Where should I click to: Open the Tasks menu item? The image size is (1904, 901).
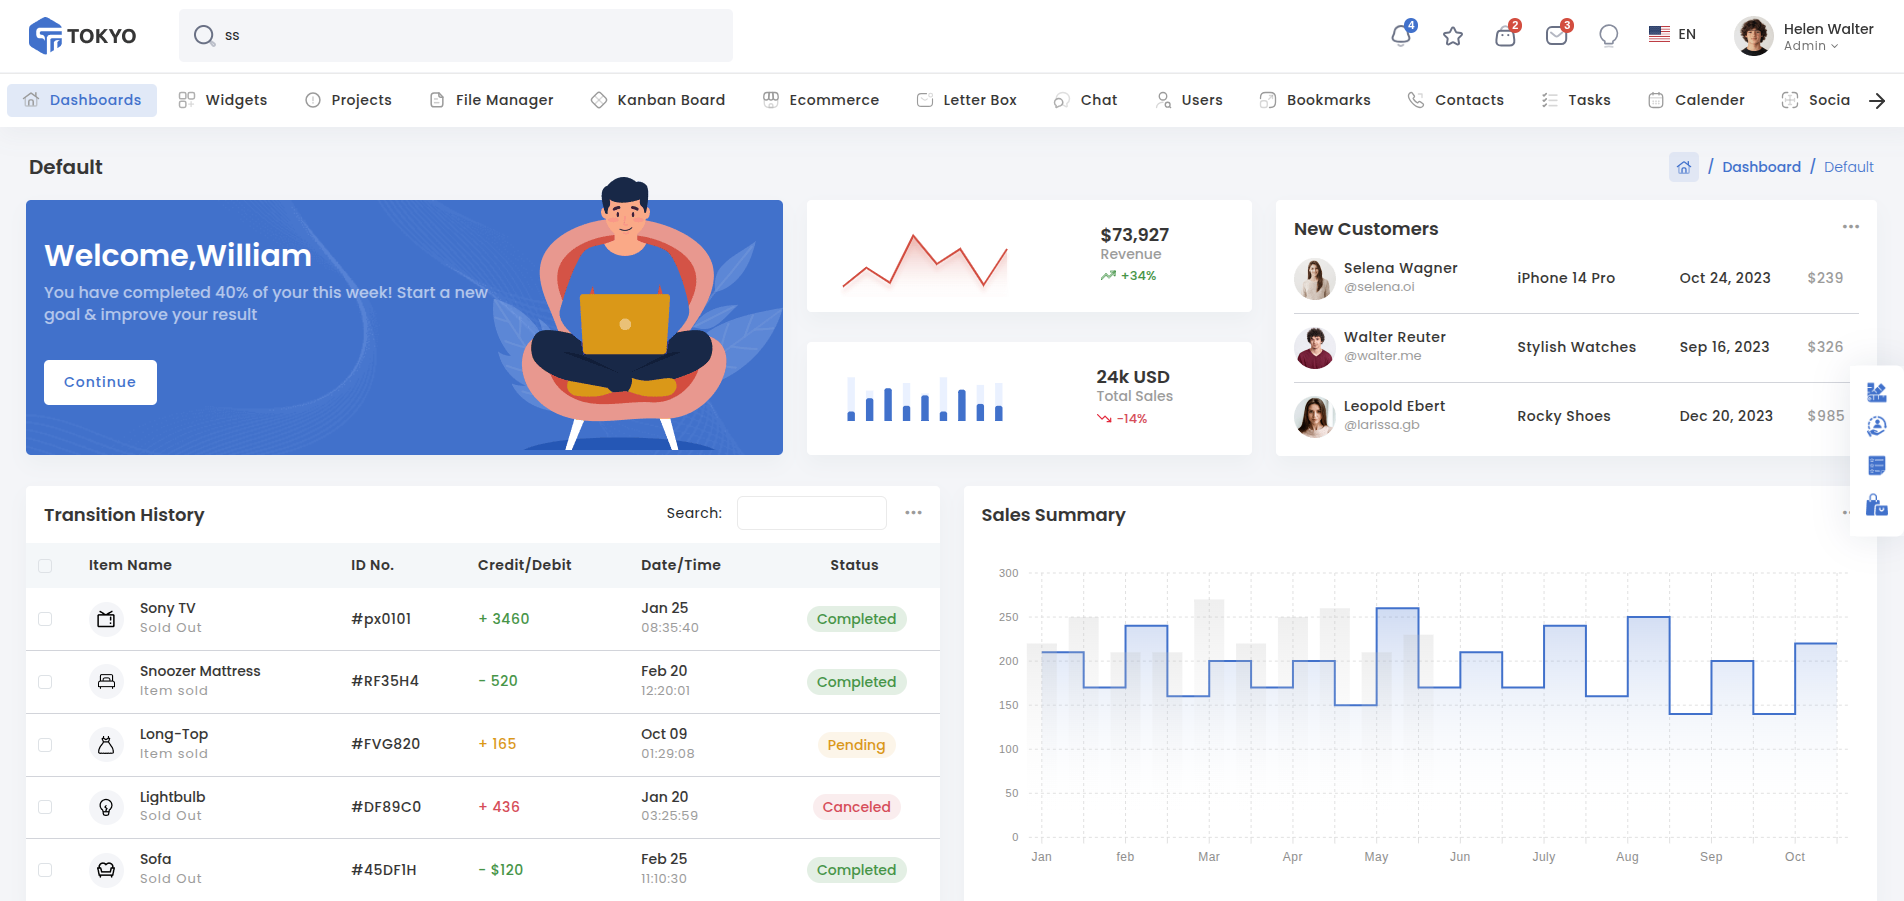pyautogui.click(x=1576, y=100)
